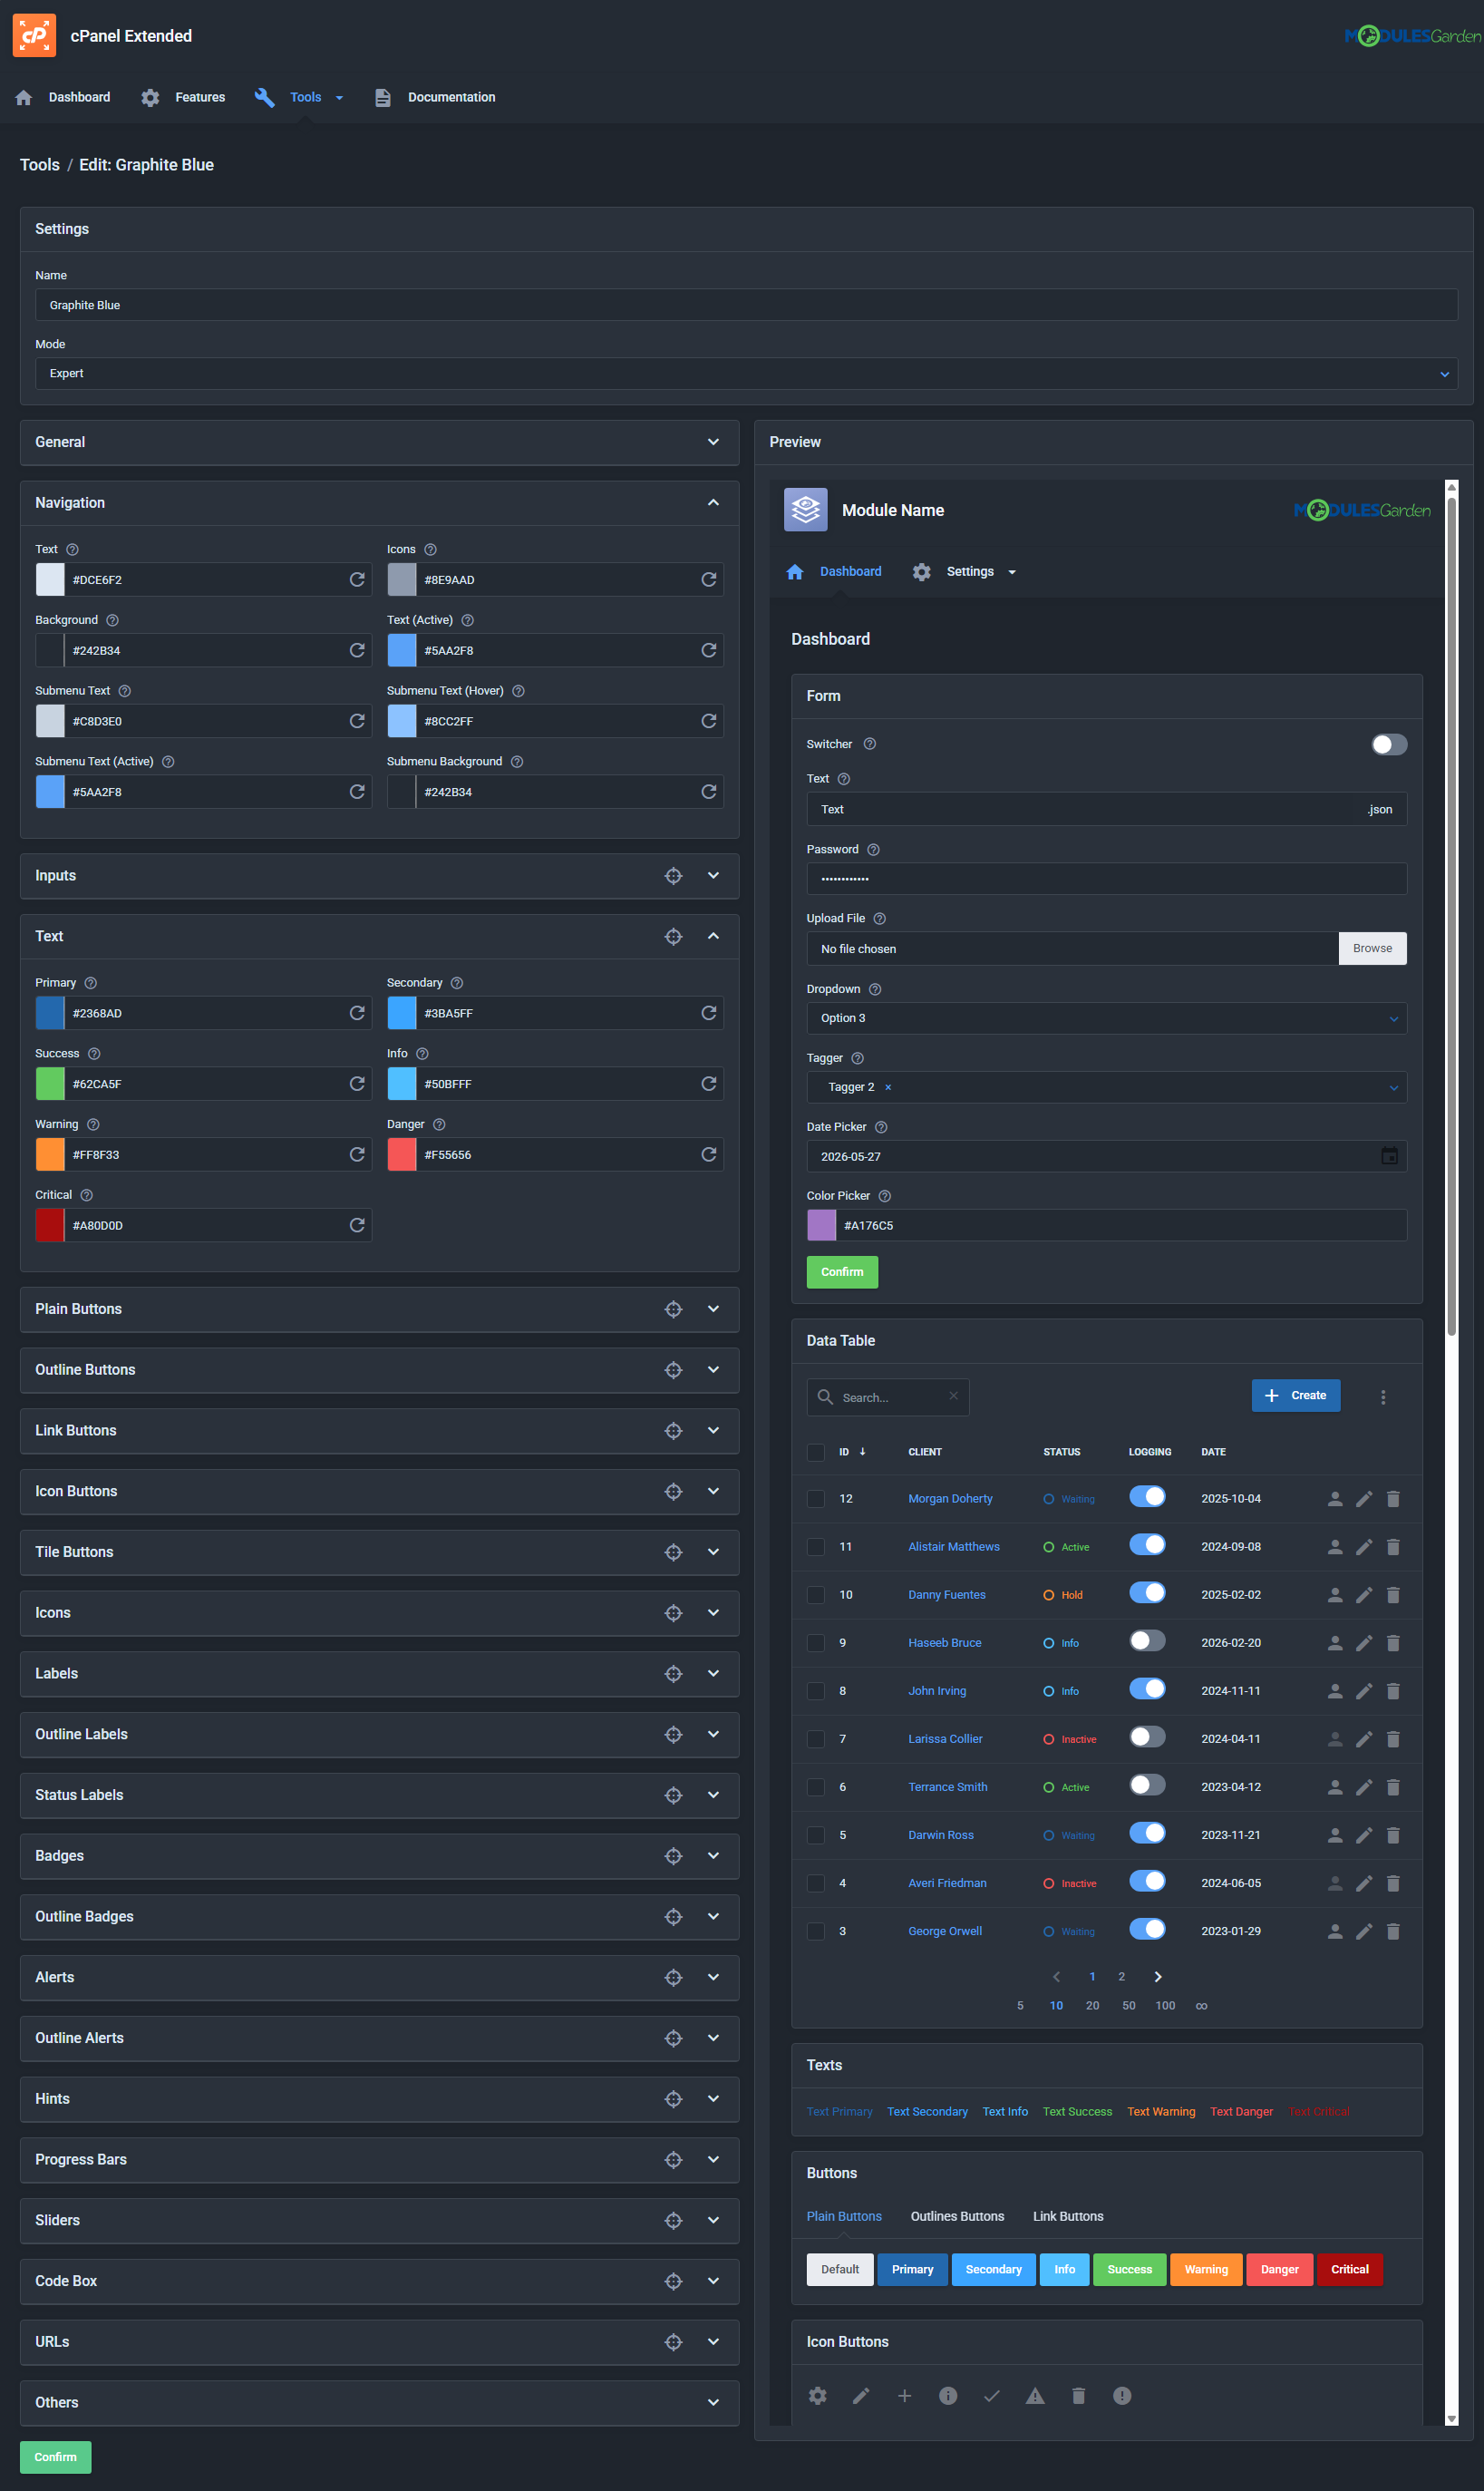Click the delete trash for Danny Fuentes row
This screenshot has width=1484, height=2491.
(x=1393, y=1595)
